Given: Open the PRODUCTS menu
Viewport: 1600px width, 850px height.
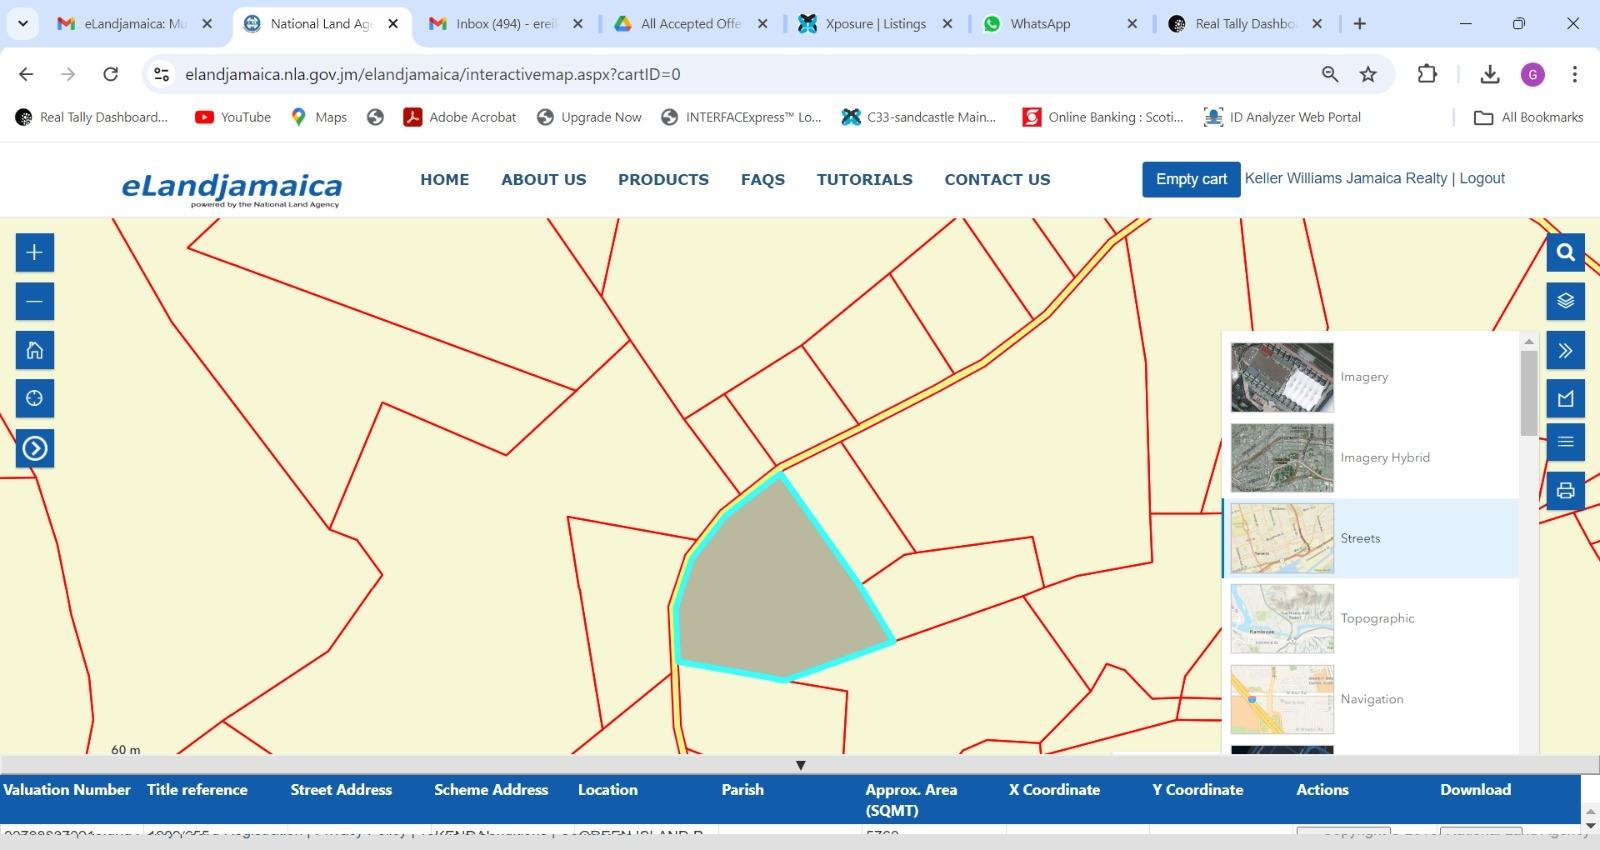Looking at the screenshot, I should pyautogui.click(x=663, y=180).
